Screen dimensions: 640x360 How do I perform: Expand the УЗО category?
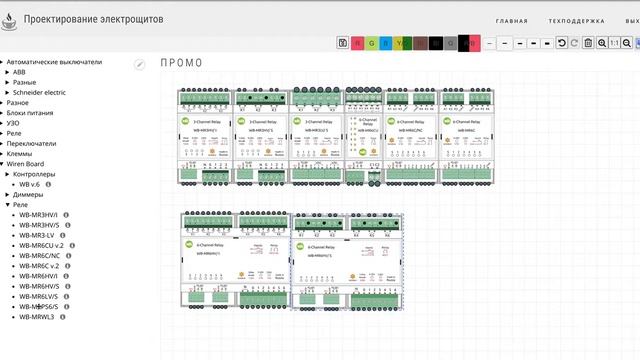pos(2,123)
